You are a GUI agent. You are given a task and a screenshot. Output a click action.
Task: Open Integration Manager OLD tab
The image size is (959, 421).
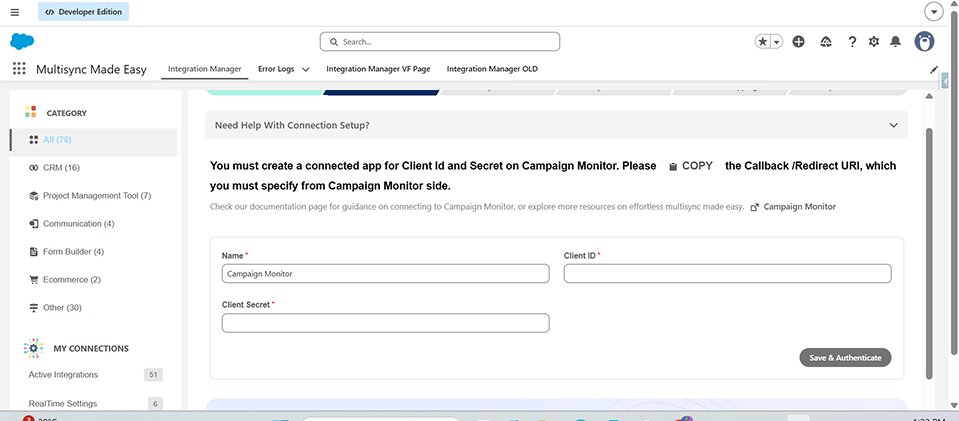coord(492,69)
